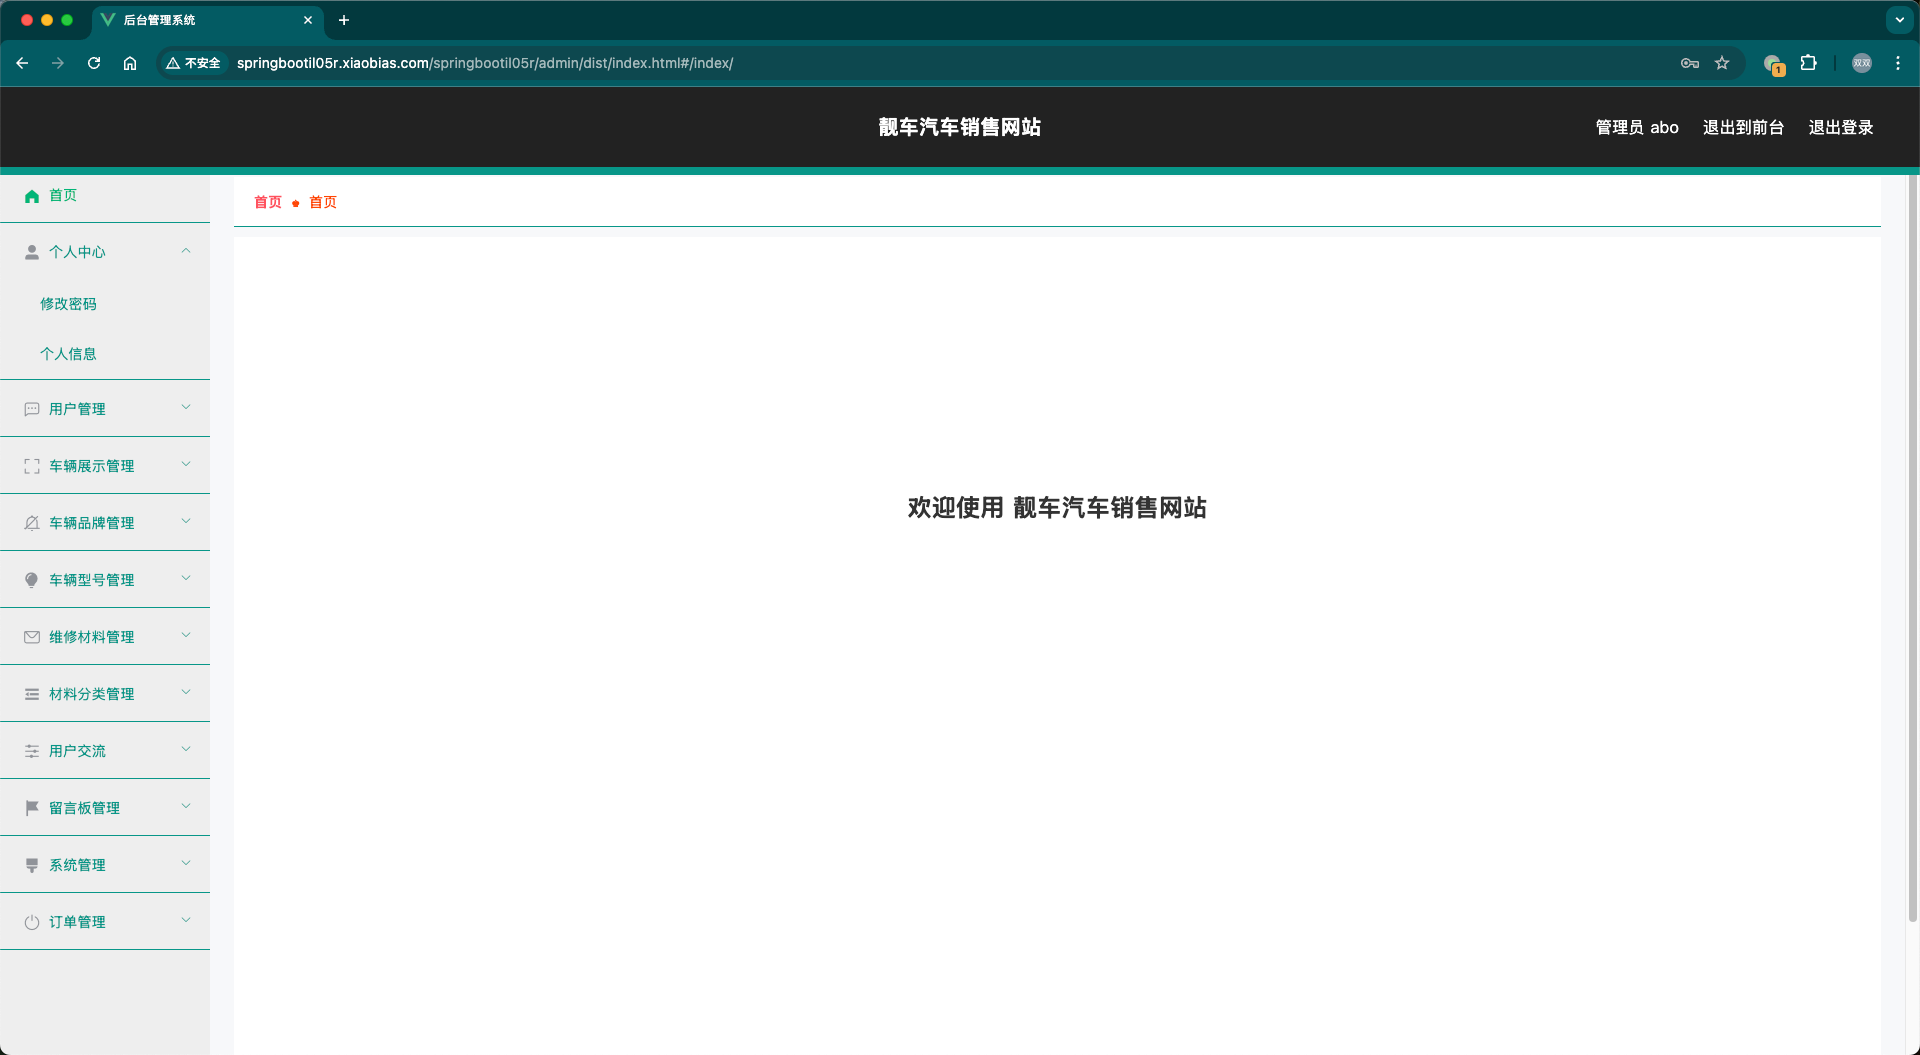The image size is (1920, 1055).
Task: Click the chat icon beside 用户管理
Action: point(32,409)
